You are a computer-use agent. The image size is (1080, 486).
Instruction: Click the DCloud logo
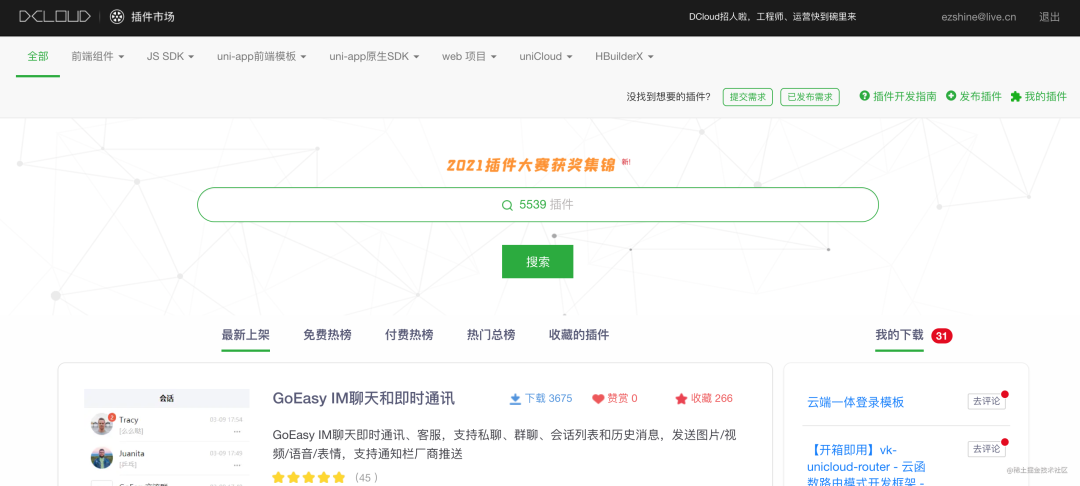54,17
